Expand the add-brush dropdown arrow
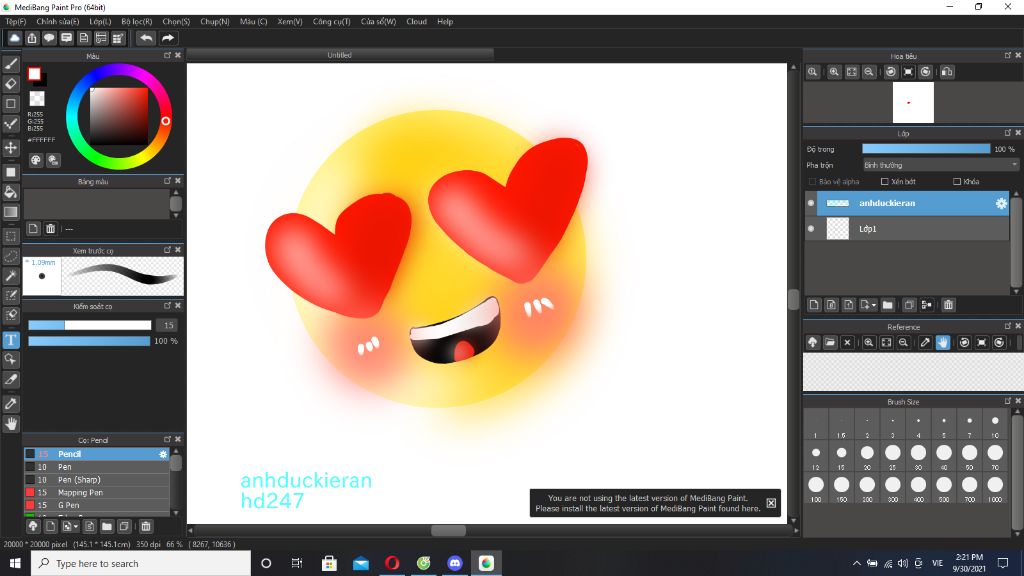 (76, 526)
